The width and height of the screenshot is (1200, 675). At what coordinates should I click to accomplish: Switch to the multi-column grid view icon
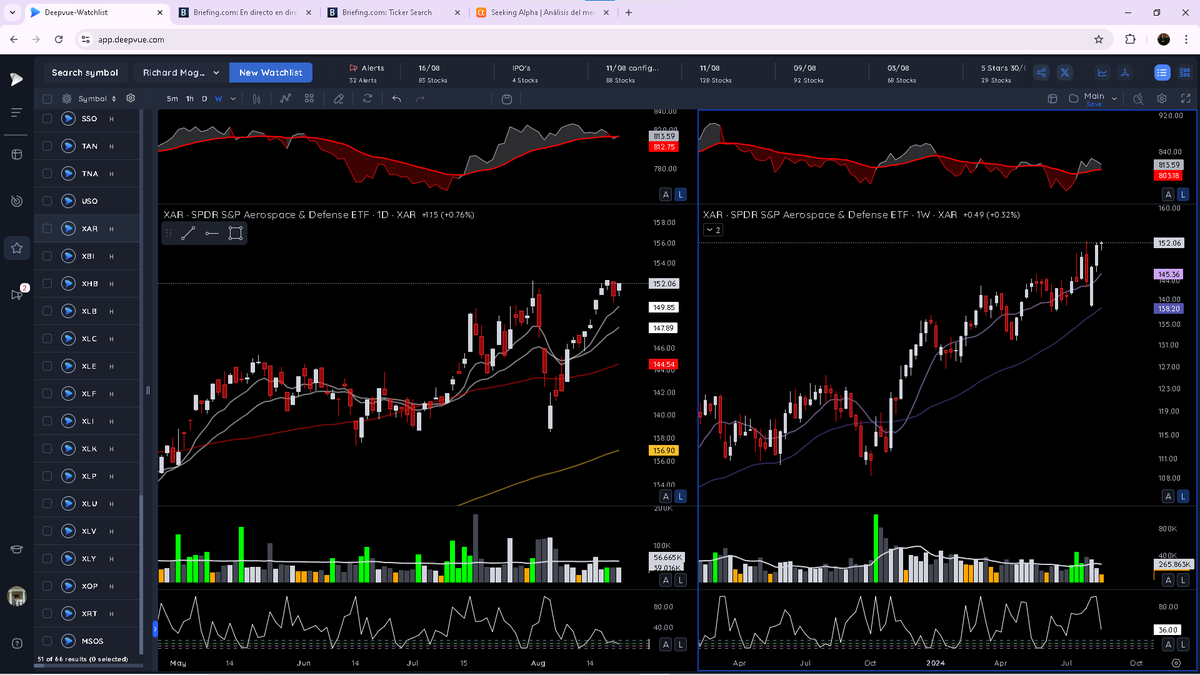tap(1185, 72)
